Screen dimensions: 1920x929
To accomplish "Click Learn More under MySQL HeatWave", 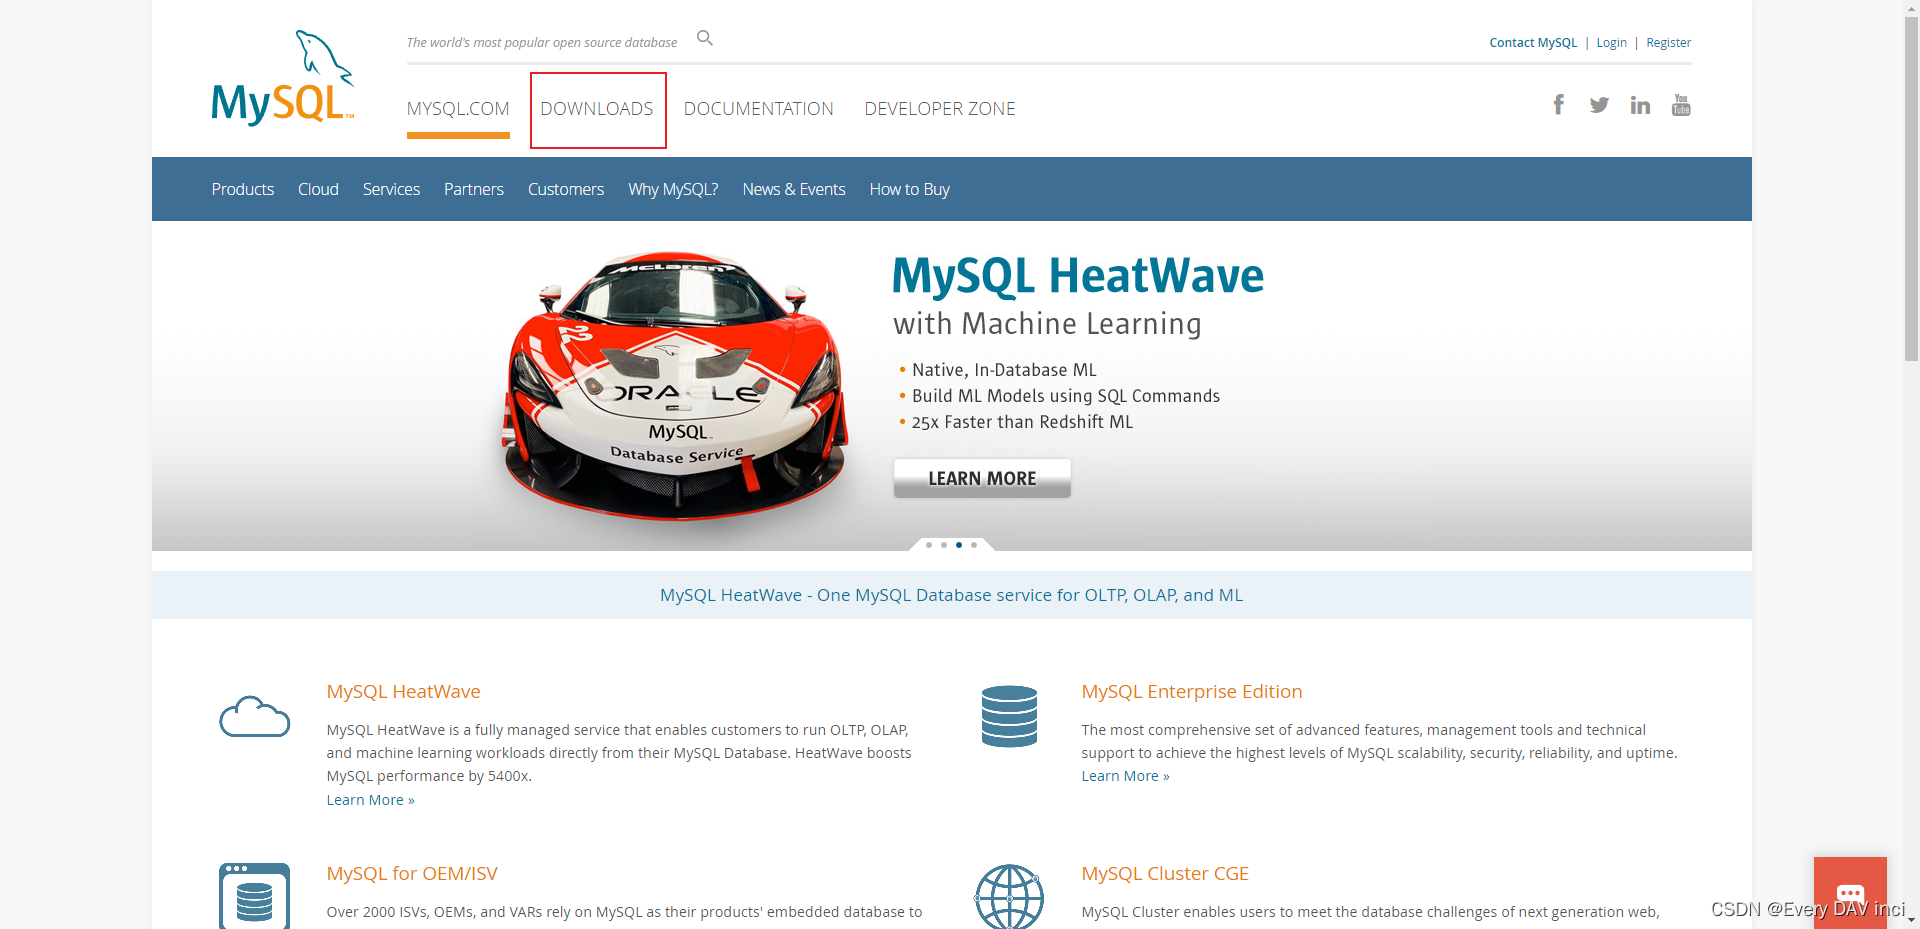I will [x=370, y=800].
